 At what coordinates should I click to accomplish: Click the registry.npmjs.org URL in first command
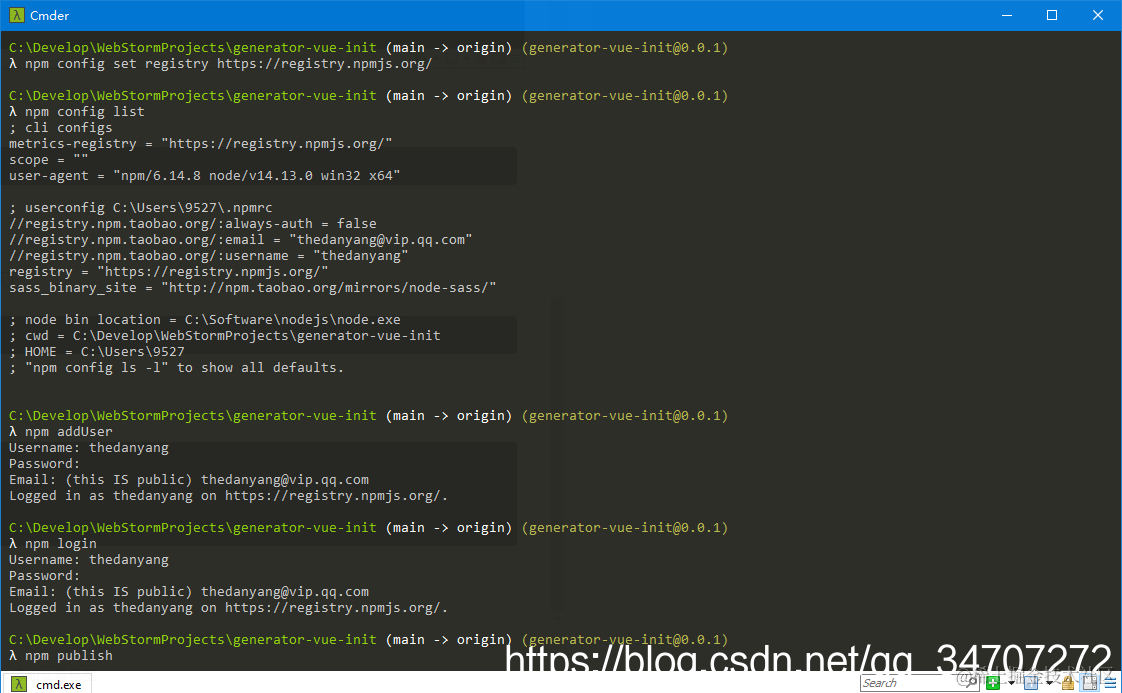point(324,64)
